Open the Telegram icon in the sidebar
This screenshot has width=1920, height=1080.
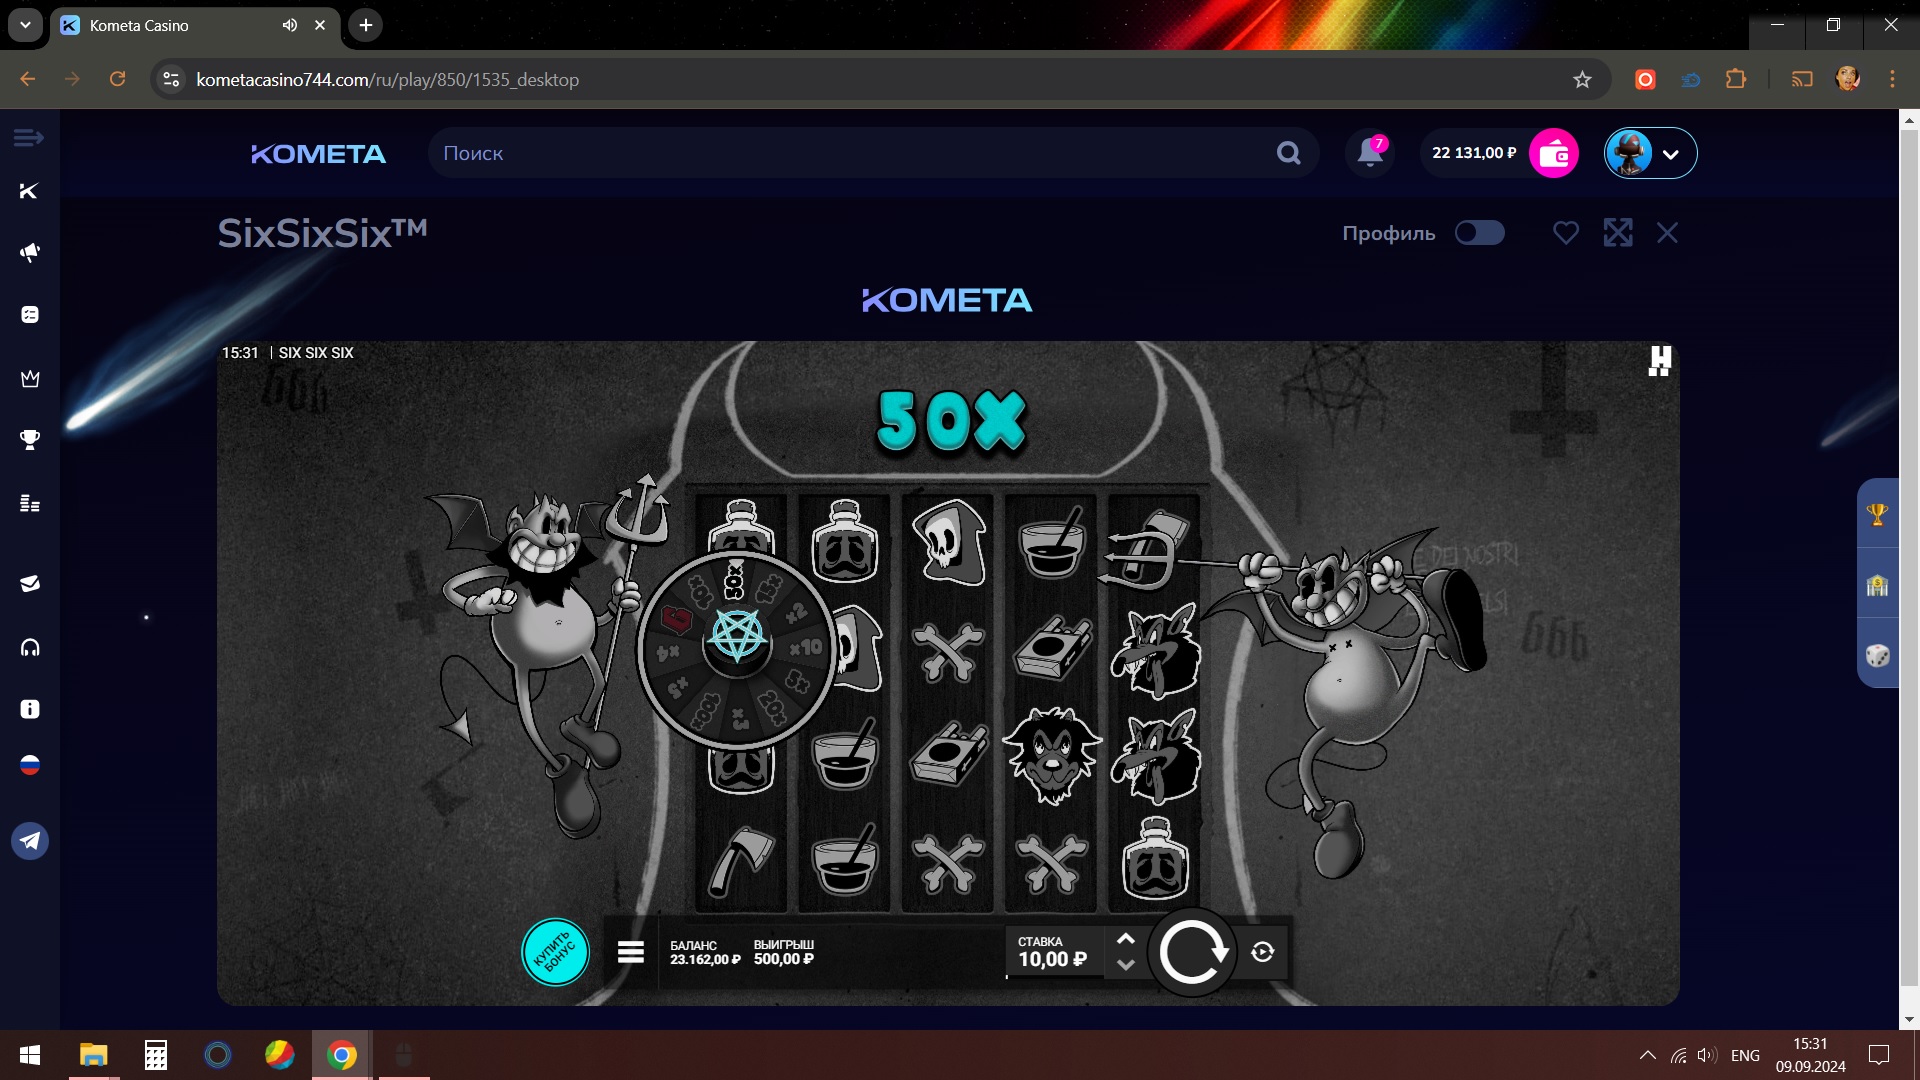(x=30, y=841)
